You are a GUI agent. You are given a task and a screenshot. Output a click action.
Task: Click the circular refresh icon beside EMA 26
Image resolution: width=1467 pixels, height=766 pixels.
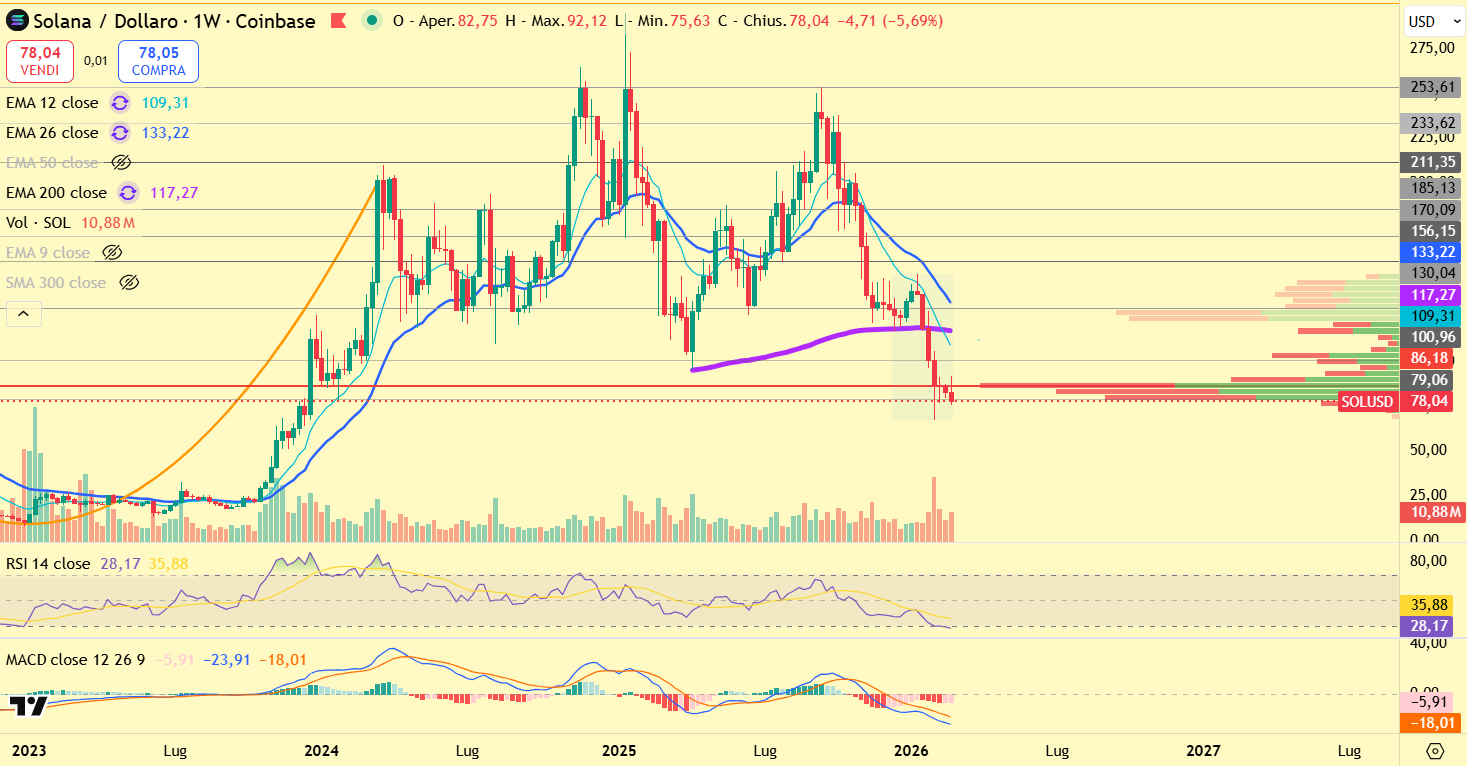click(x=119, y=132)
